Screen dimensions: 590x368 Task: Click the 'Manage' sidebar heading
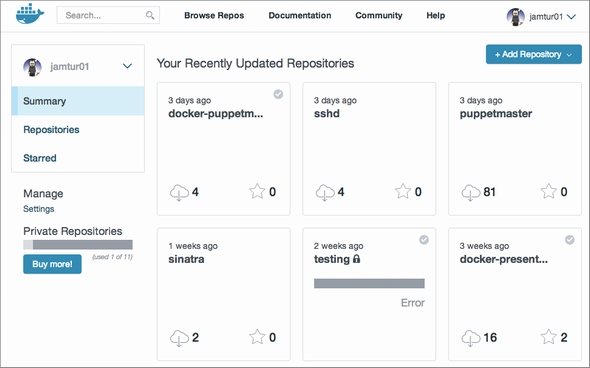pos(43,194)
